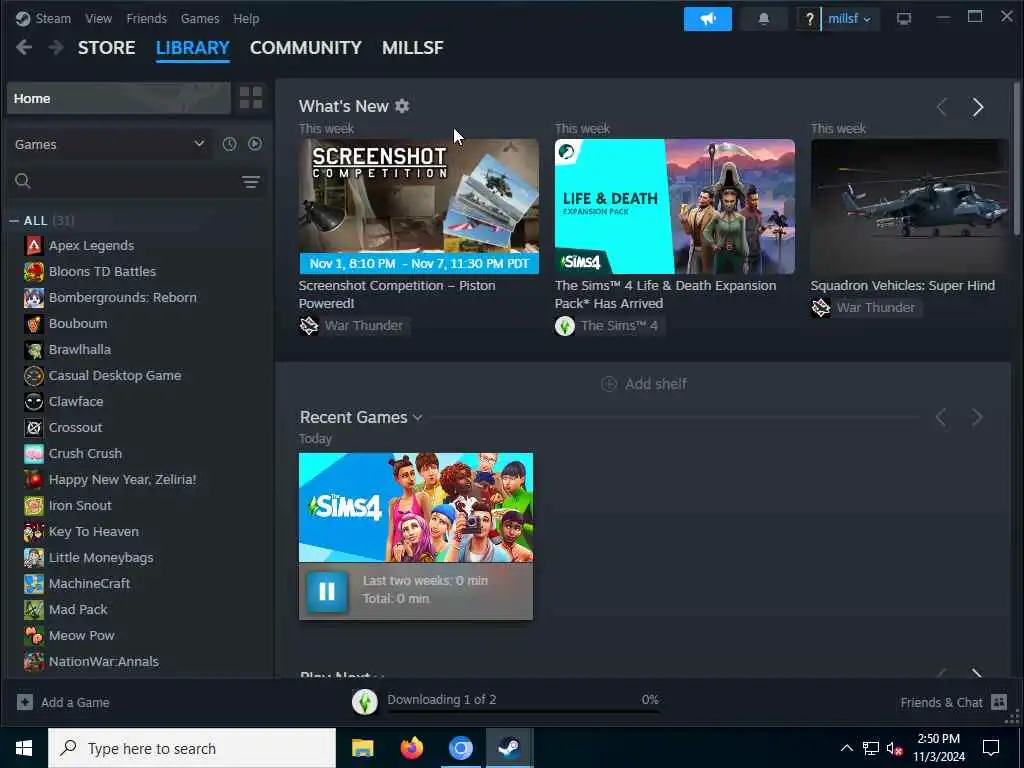The width and height of the screenshot is (1024, 768).
Task: Expand the millsf account dropdown
Action: click(x=850, y=19)
